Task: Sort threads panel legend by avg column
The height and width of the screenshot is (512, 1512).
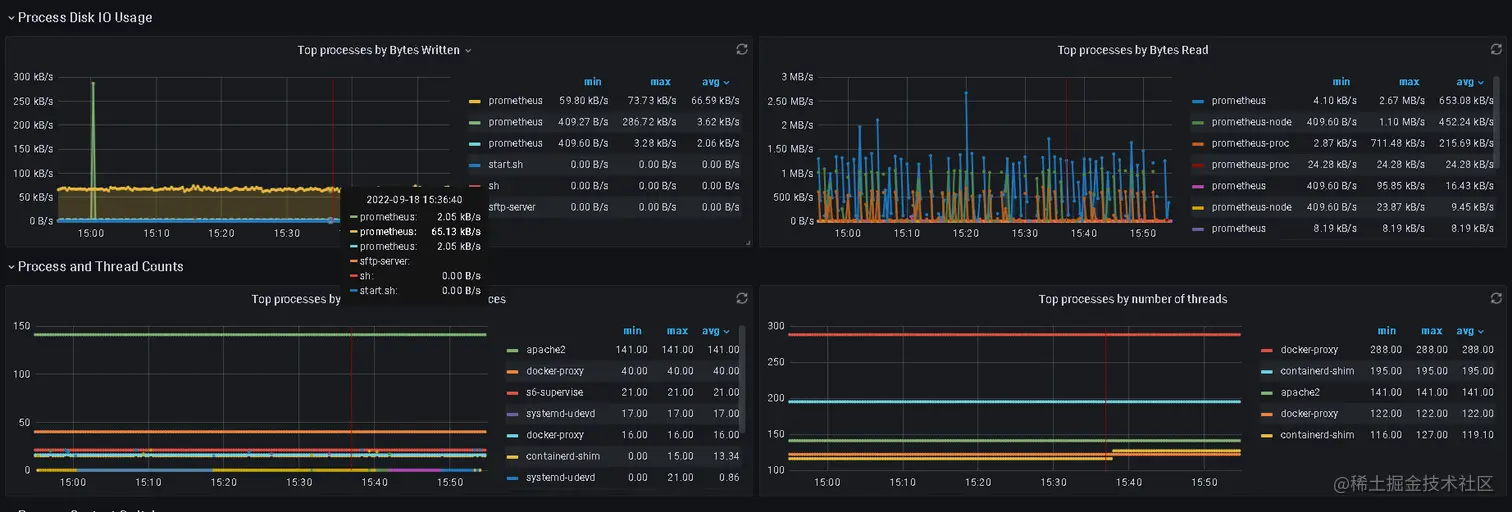Action: tap(1469, 331)
